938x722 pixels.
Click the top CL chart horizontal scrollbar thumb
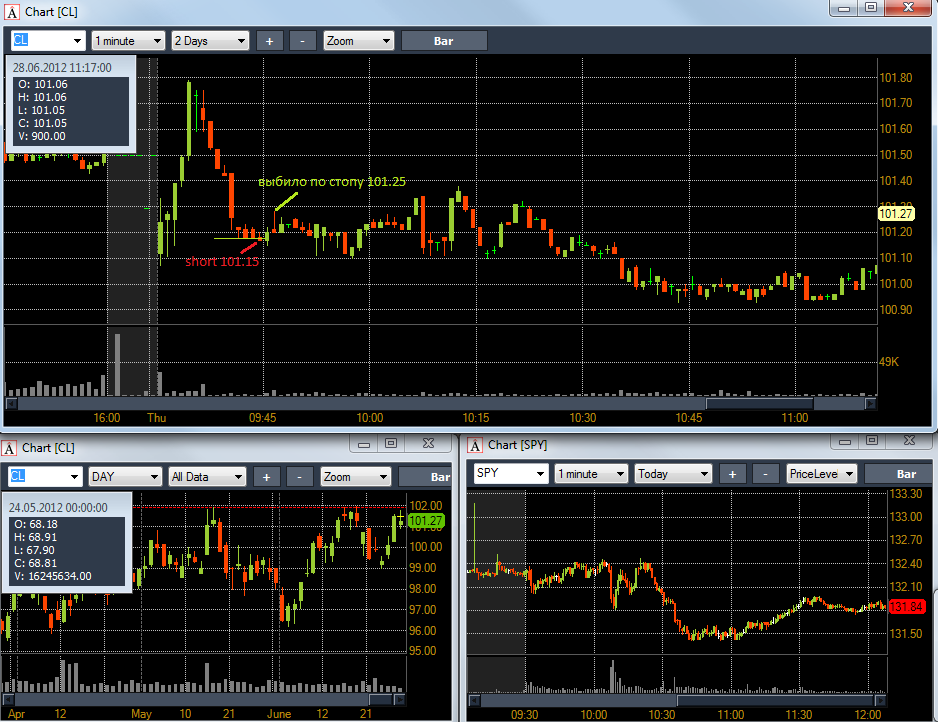click(x=759, y=404)
